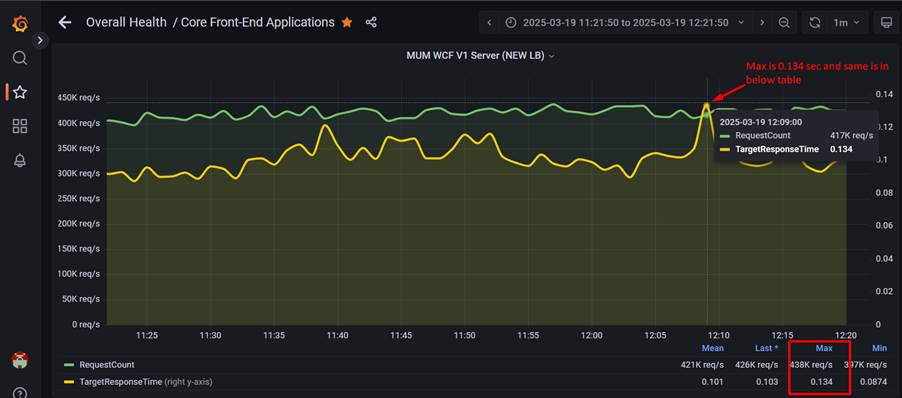
Task: Open the 1m refresh interval dropdown
Action: 846,22
